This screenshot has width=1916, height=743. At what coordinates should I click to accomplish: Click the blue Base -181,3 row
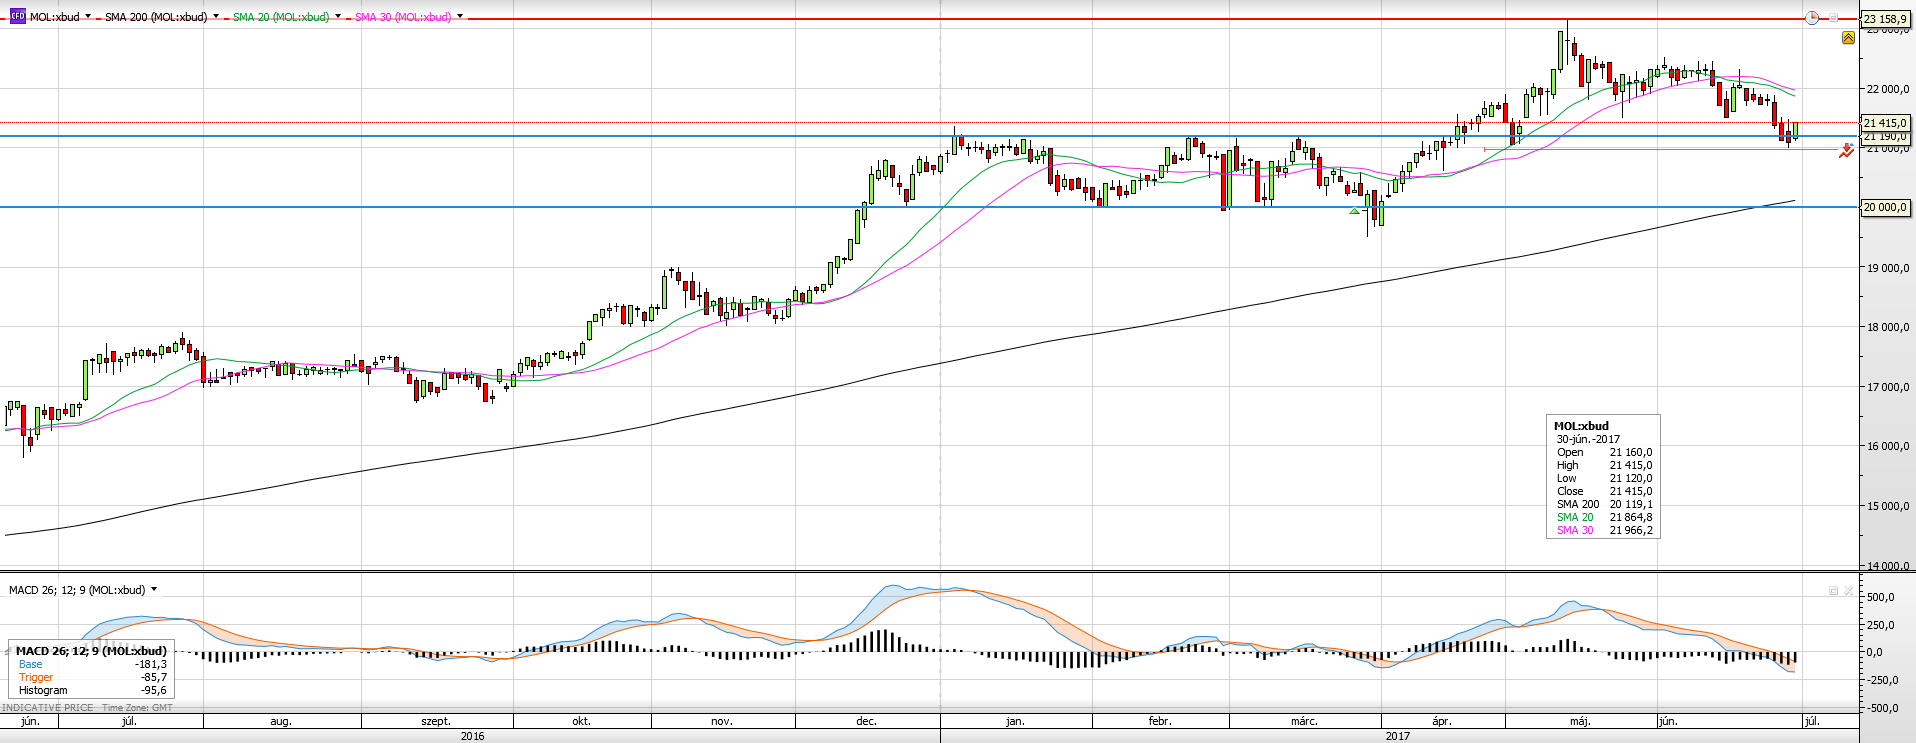pos(92,664)
